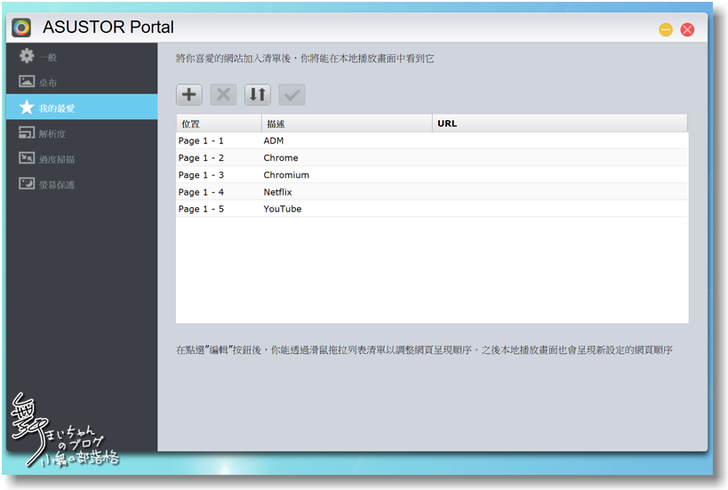
Task: Click the add favorite plus button
Action: [189, 95]
